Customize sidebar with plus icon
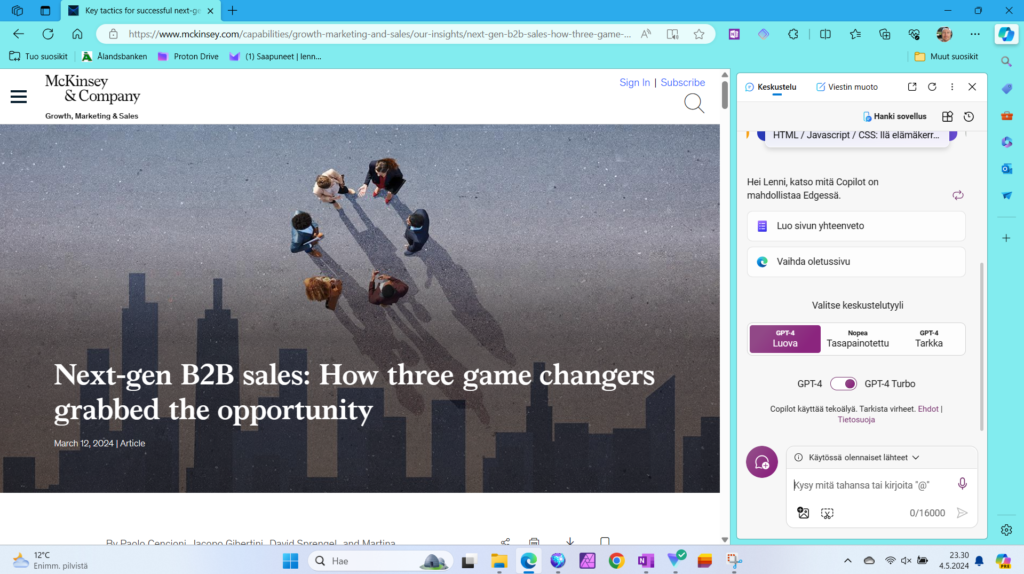1024x574 pixels. (x=1006, y=238)
